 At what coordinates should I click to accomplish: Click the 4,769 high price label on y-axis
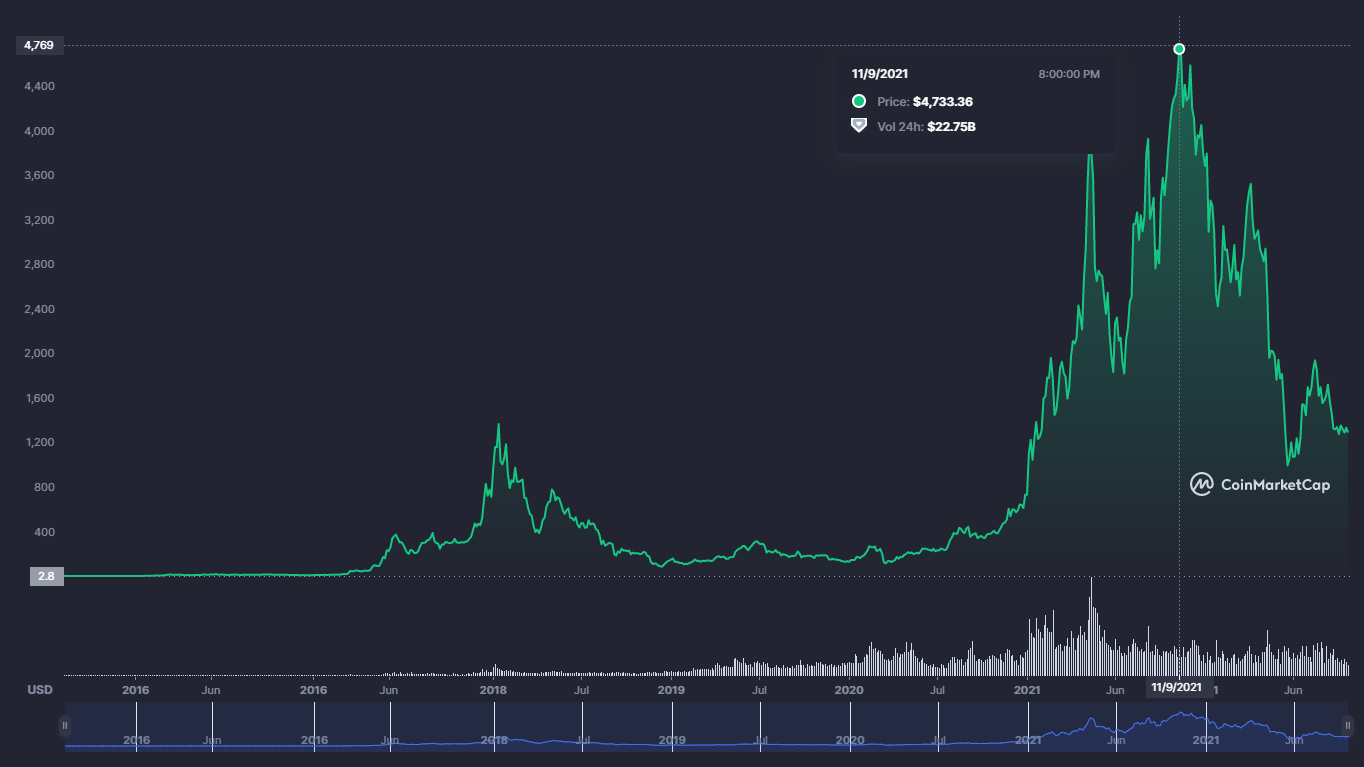pos(38,45)
